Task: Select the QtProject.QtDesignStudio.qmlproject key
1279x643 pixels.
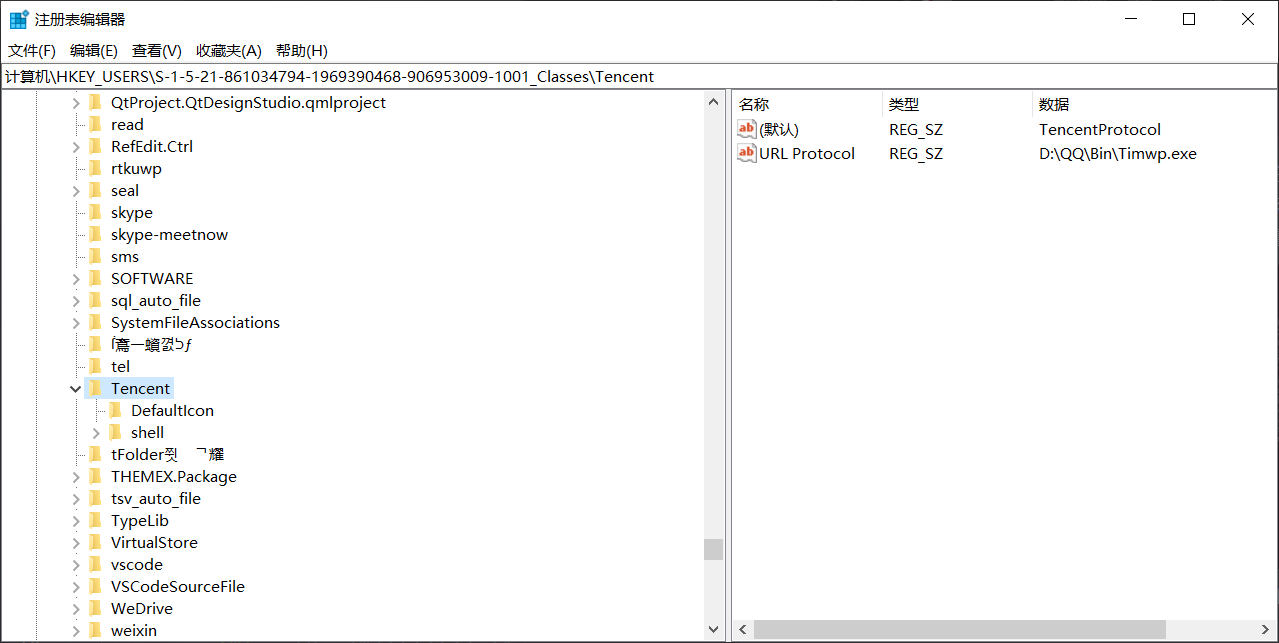Action: 248,102
